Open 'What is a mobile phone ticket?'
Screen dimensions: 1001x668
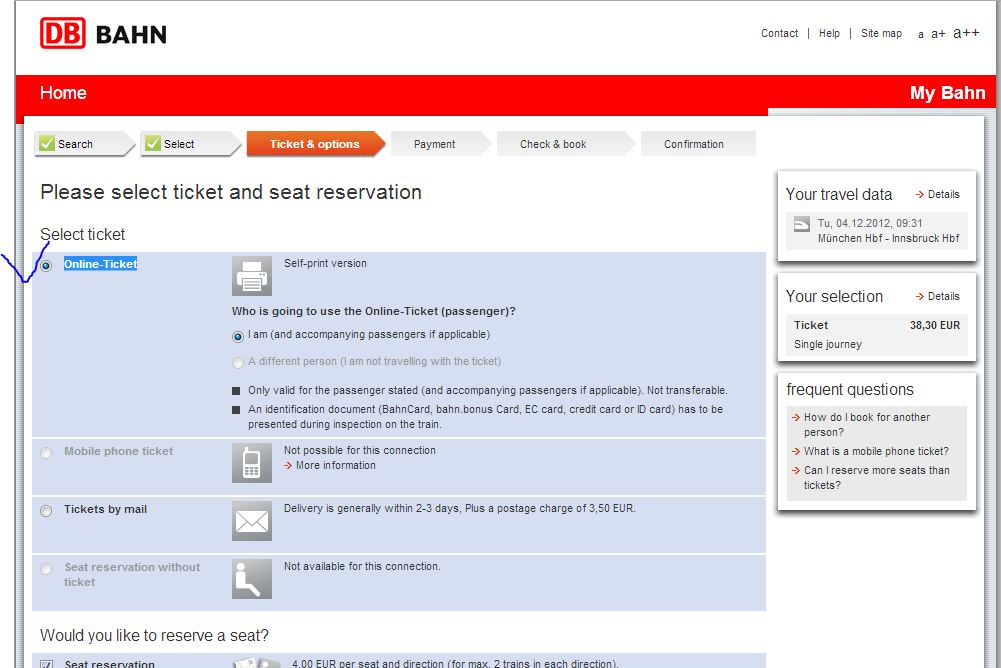[x=876, y=452]
